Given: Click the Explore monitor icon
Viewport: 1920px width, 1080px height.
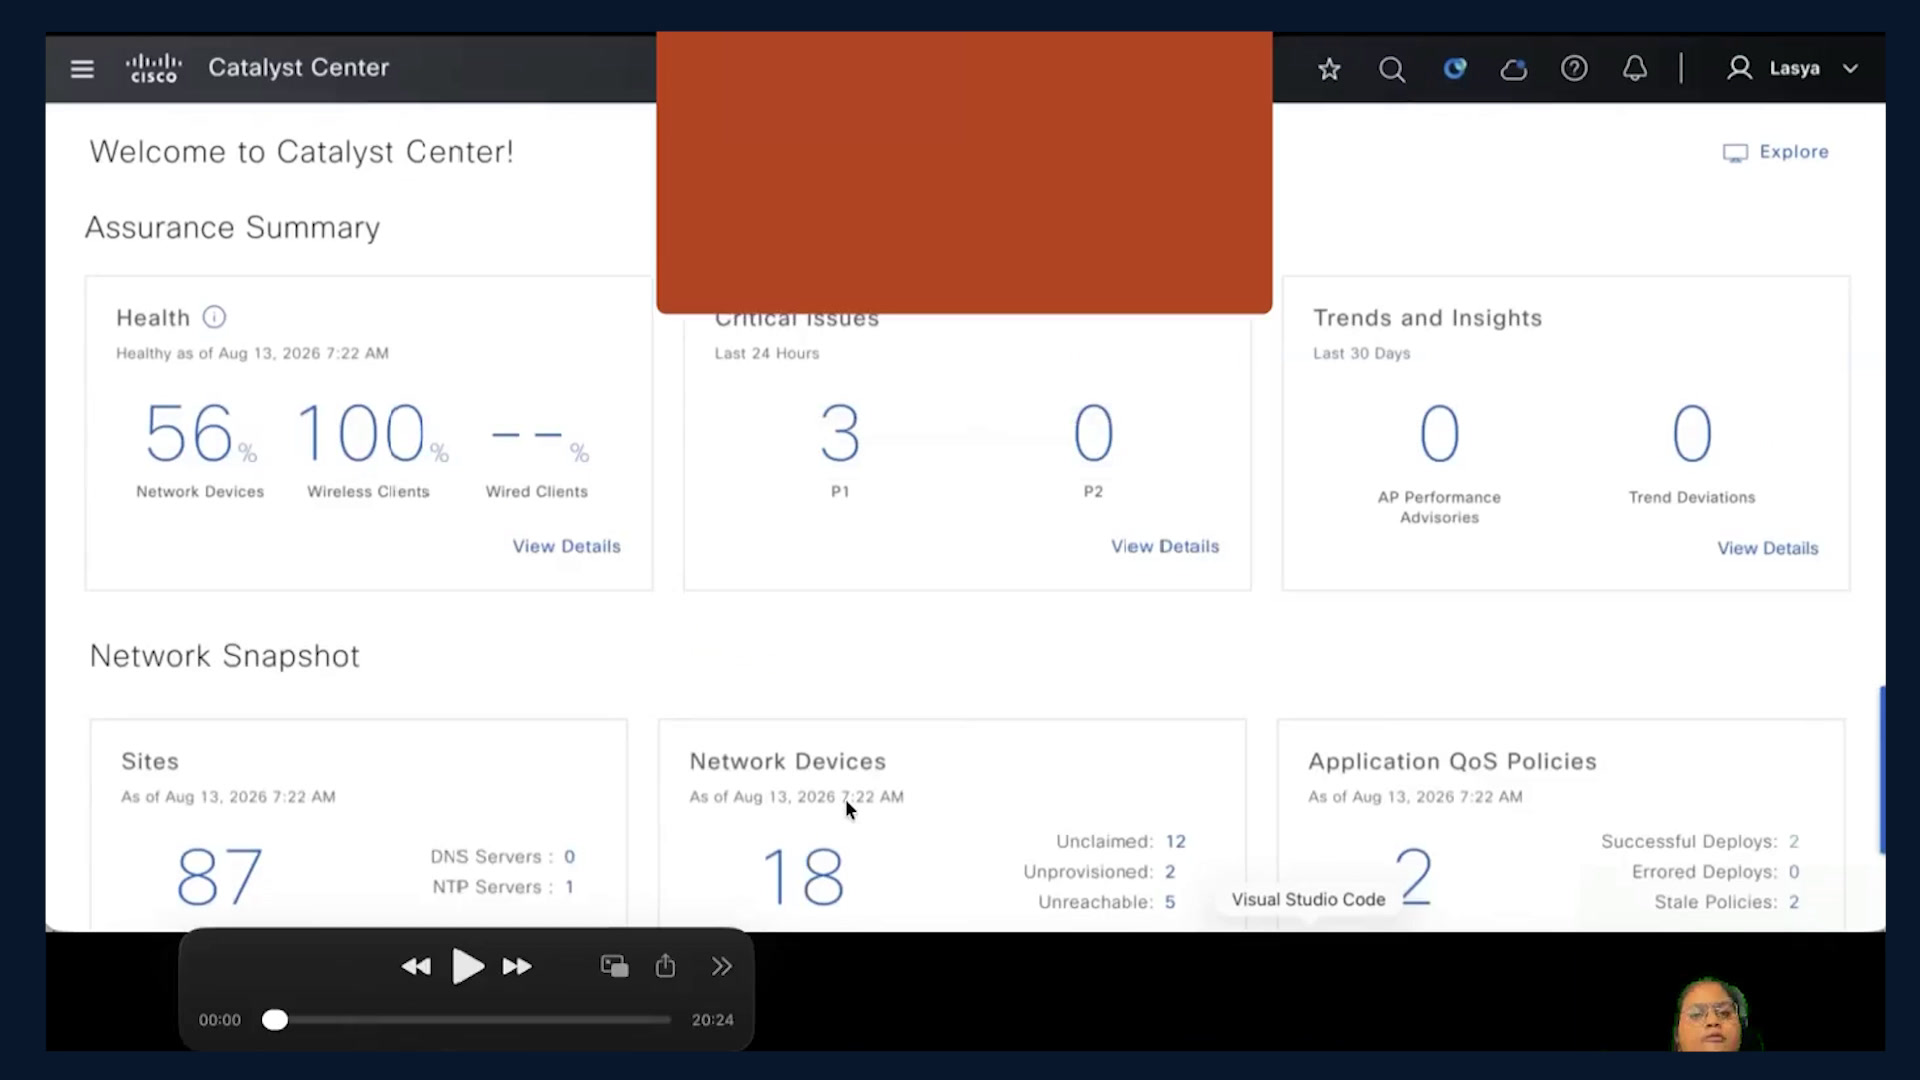Looking at the screenshot, I should [1735, 153].
